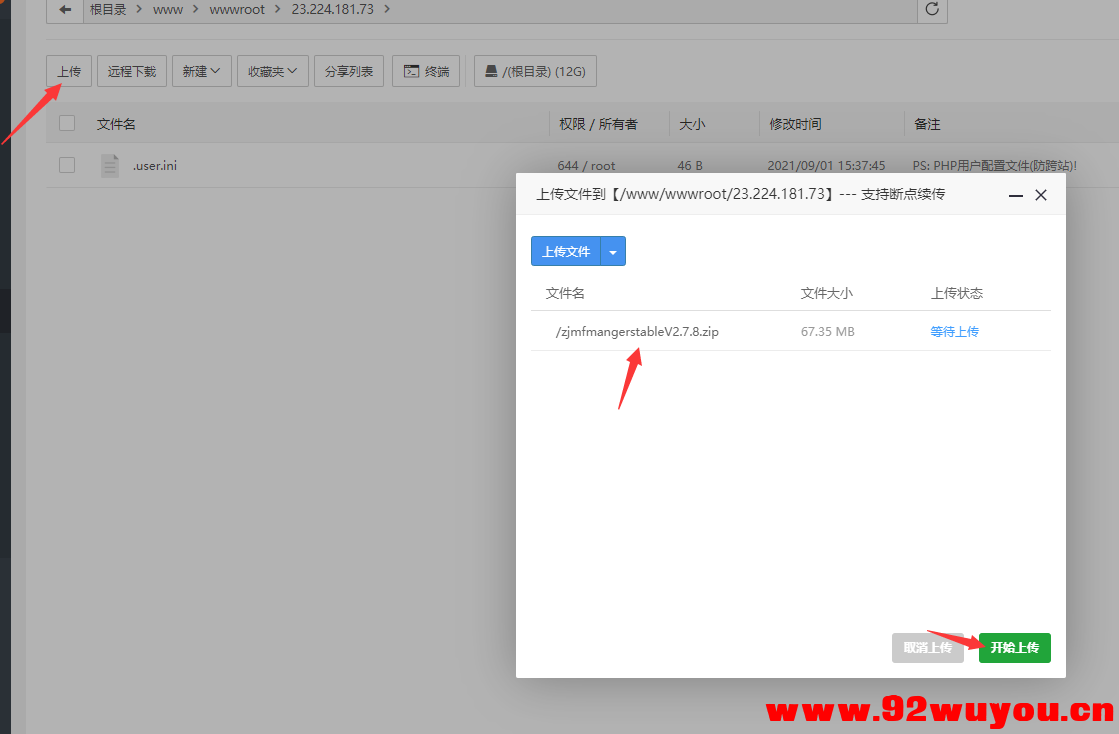1119x734 pixels.
Task: Open the dropdown arrow beside 上传文件
Action: 612,251
